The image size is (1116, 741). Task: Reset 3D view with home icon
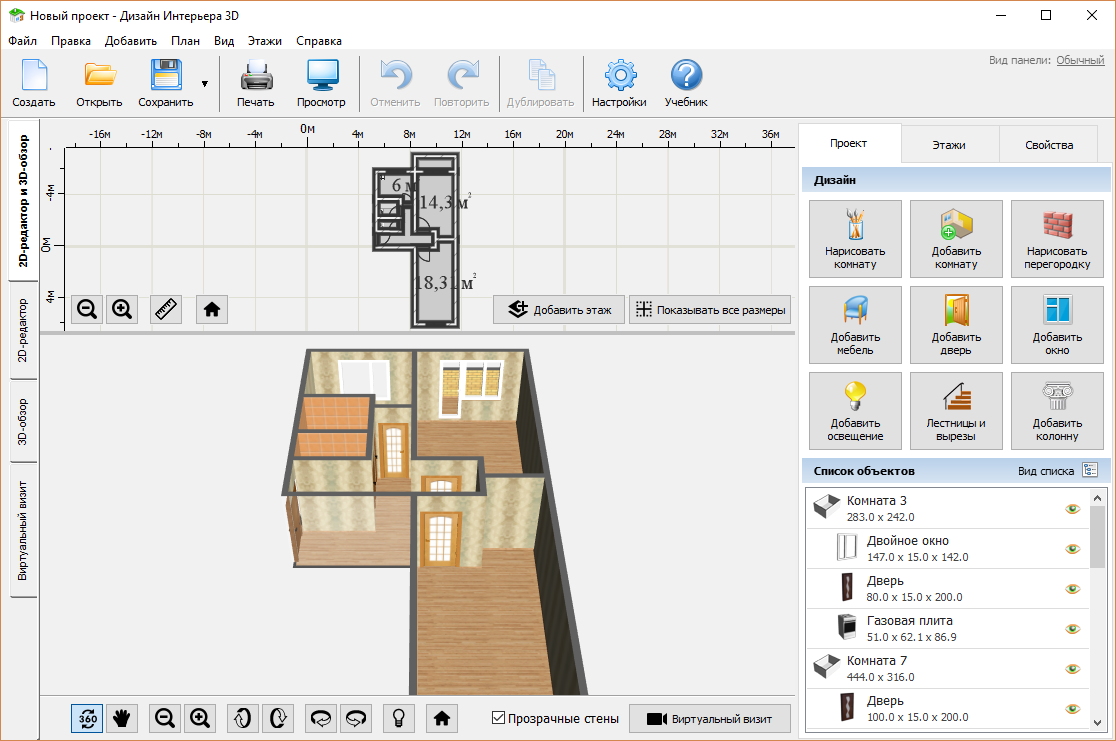442,718
